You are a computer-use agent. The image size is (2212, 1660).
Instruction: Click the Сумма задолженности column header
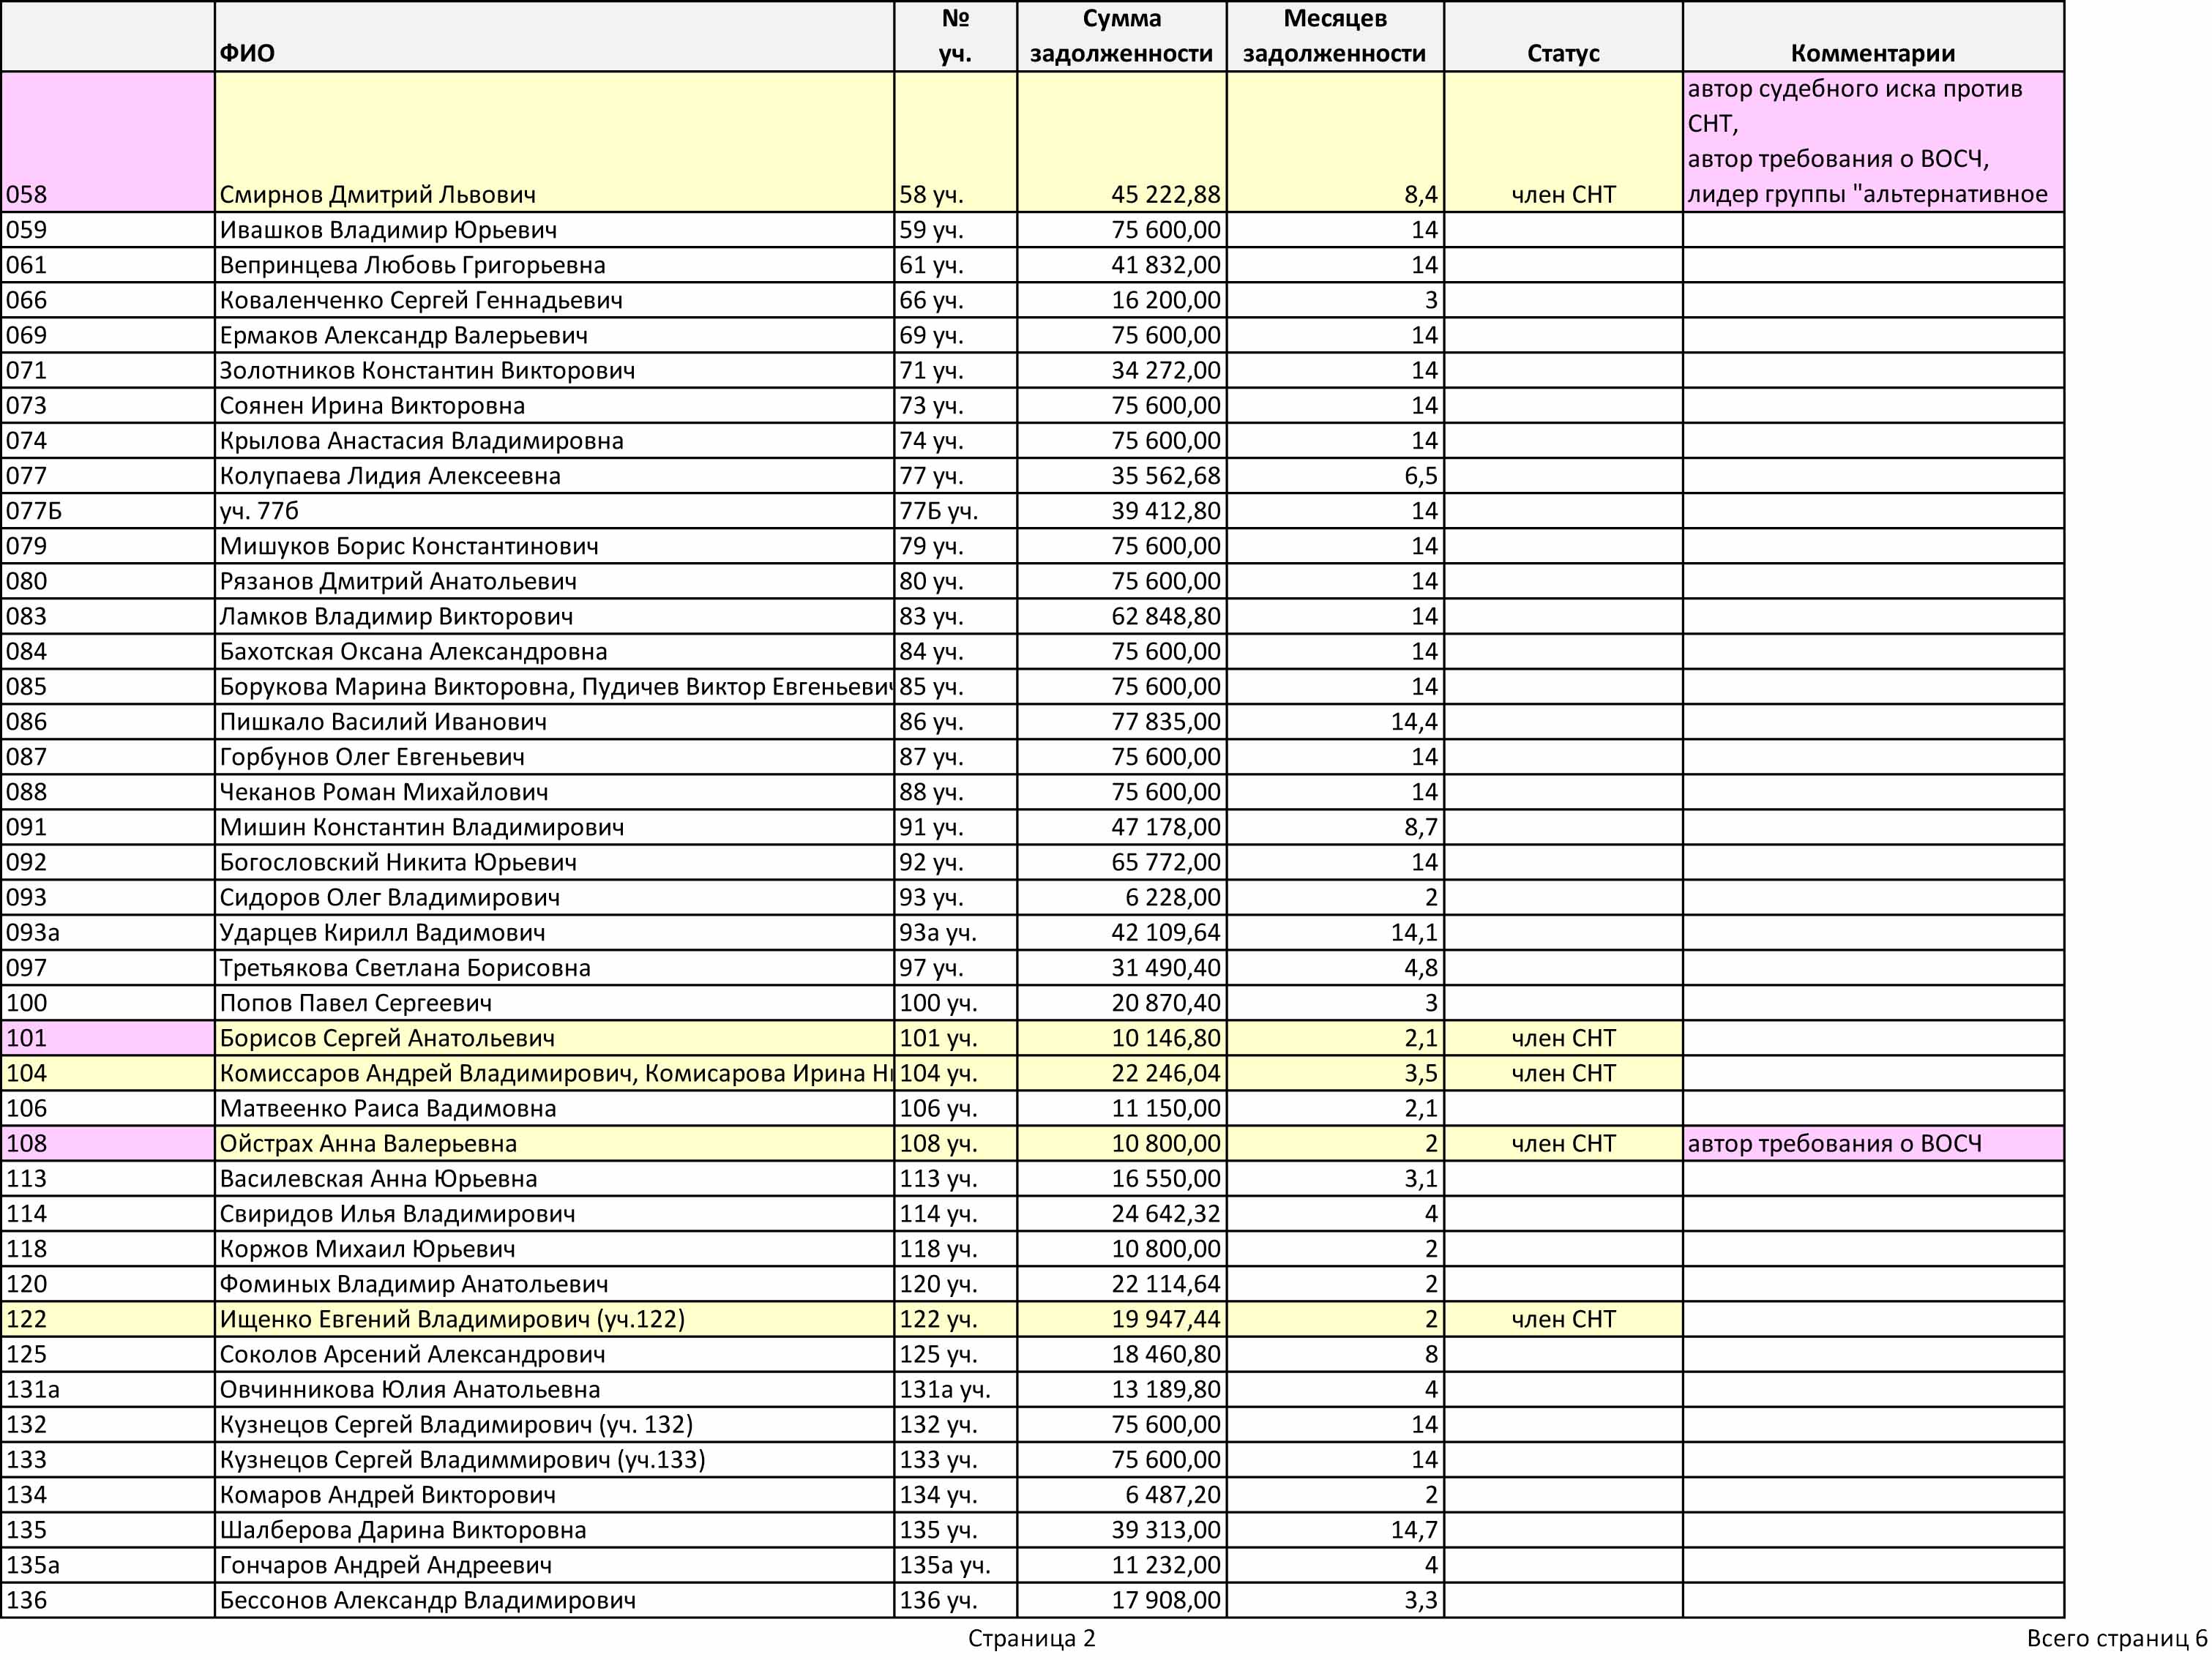point(1121,36)
